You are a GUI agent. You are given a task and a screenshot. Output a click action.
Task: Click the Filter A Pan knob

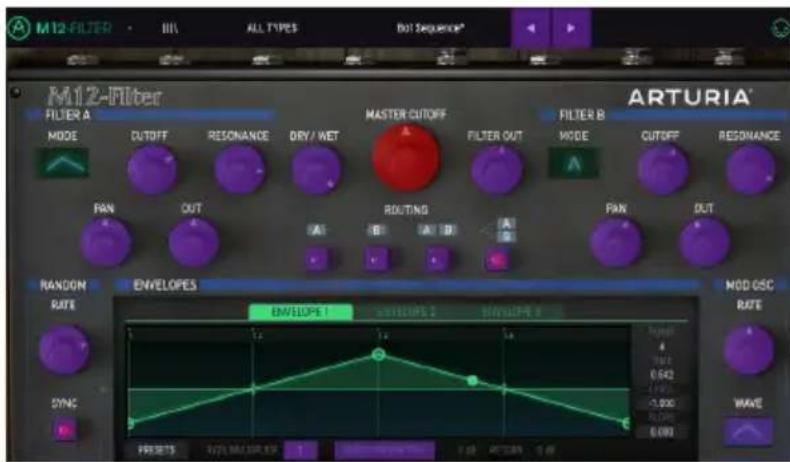pyautogui.click(x=106, y=242)
